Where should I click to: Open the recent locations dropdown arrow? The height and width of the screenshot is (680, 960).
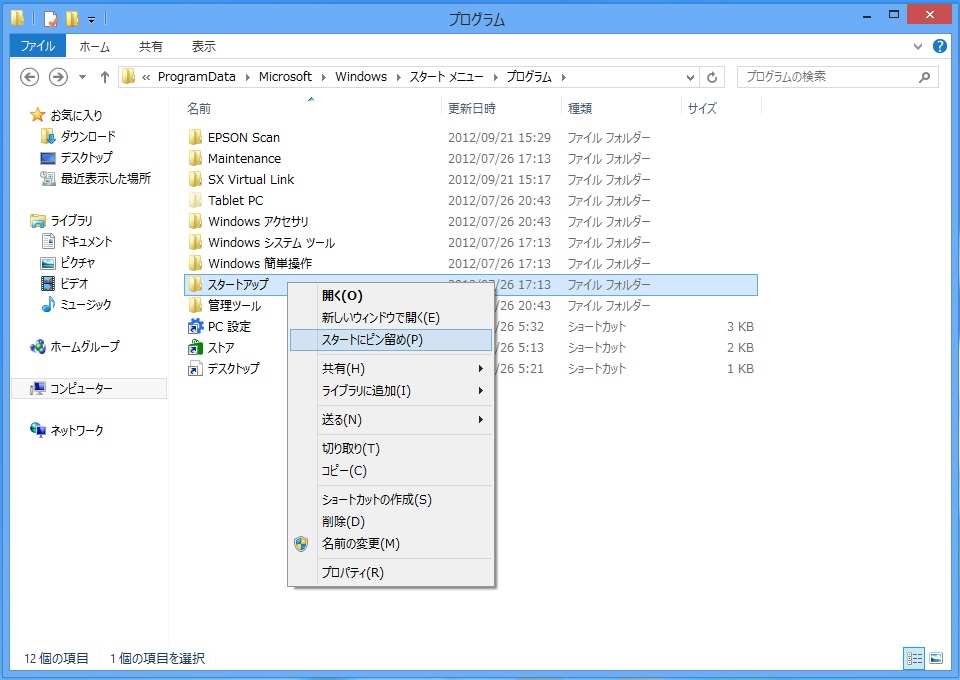(82, 77)
